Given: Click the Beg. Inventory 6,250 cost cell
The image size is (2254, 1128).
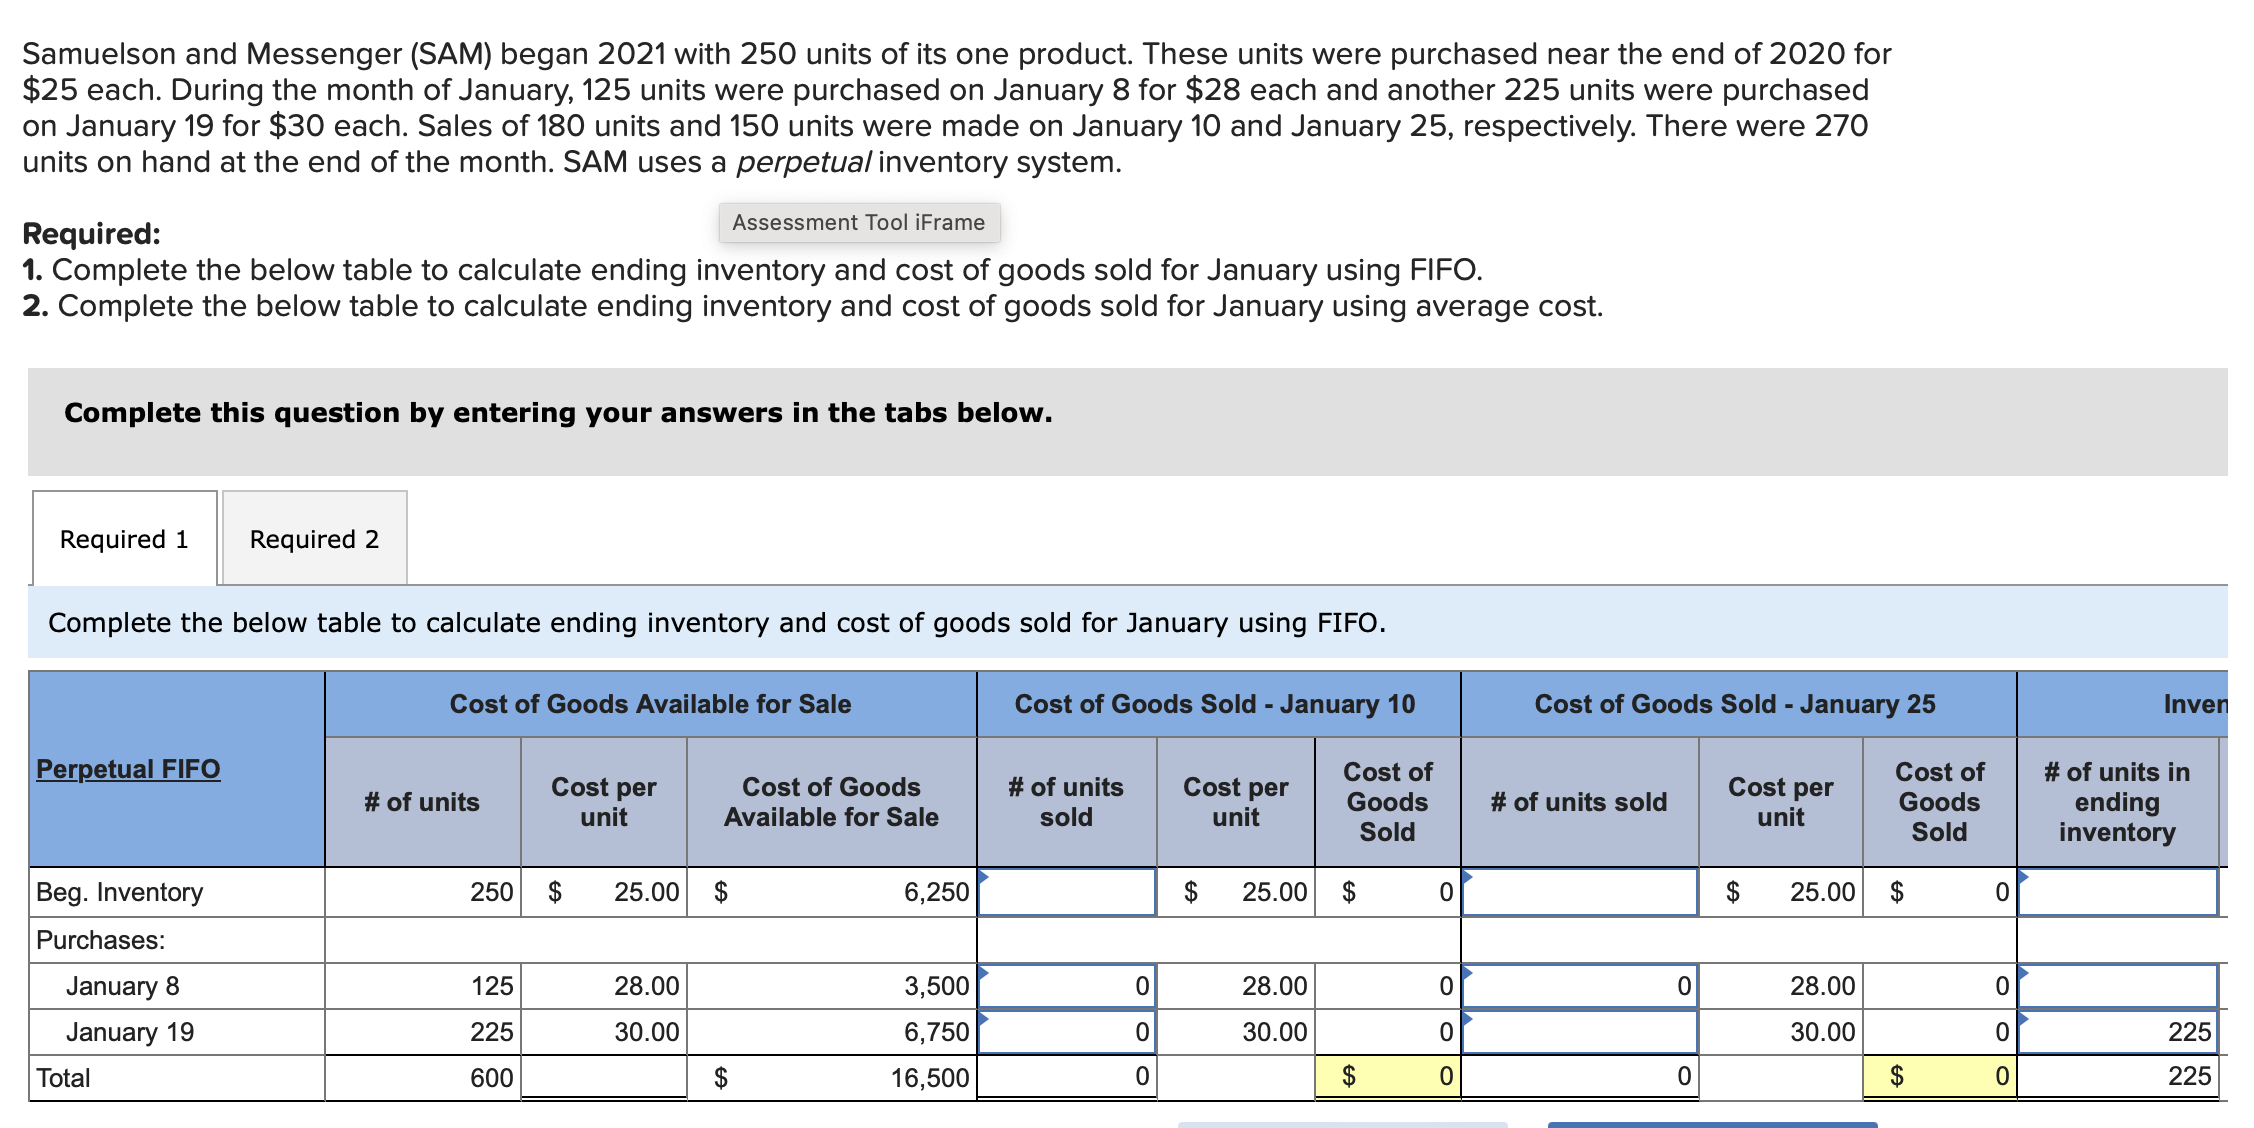Looking at the screenshot, I should pyautogui.click(x=831, y=892).
